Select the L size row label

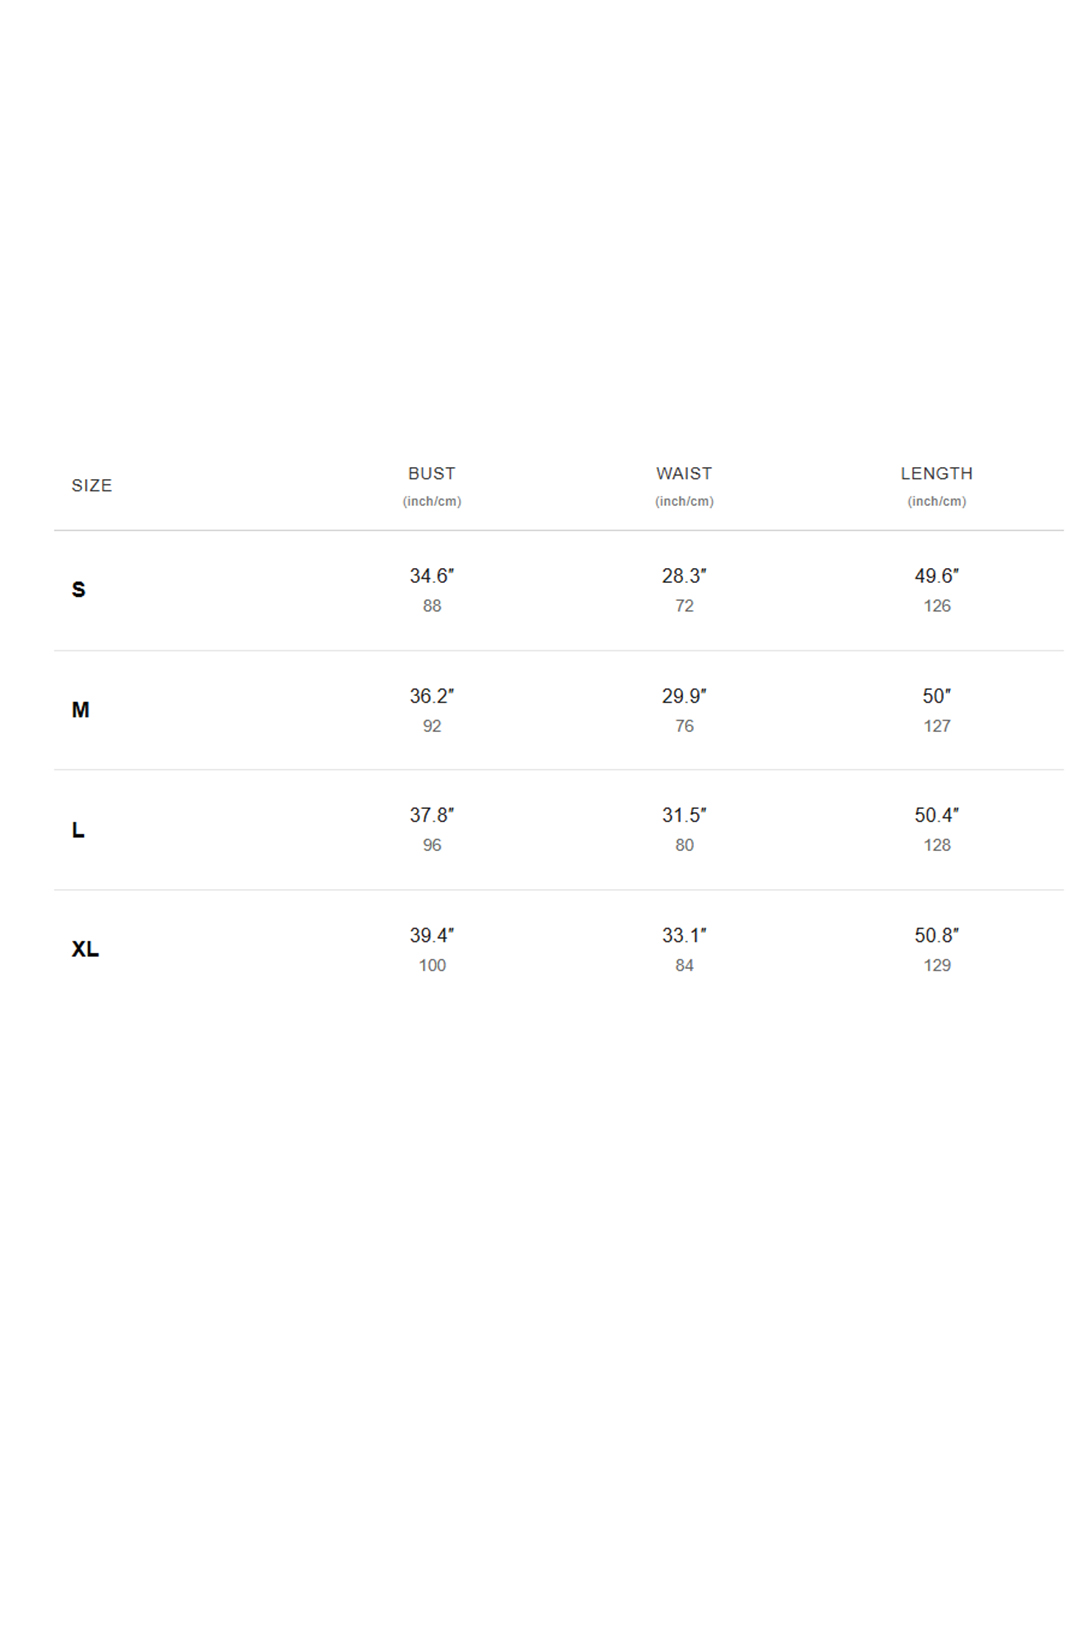[78, 830]
